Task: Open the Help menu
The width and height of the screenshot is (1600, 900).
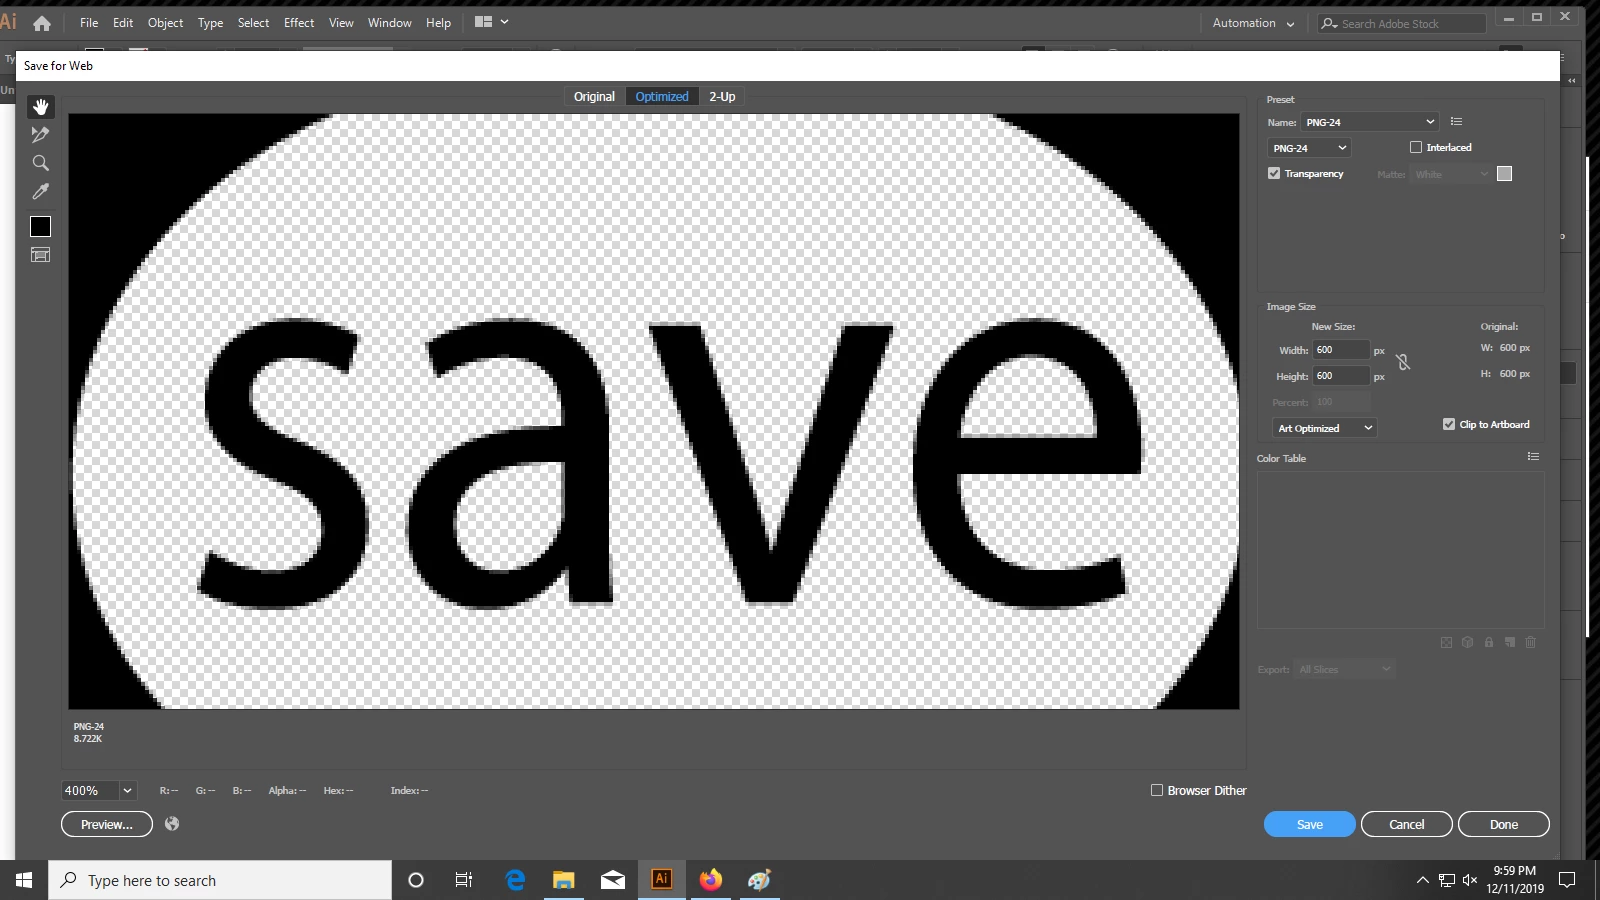Action: [438, 22]
